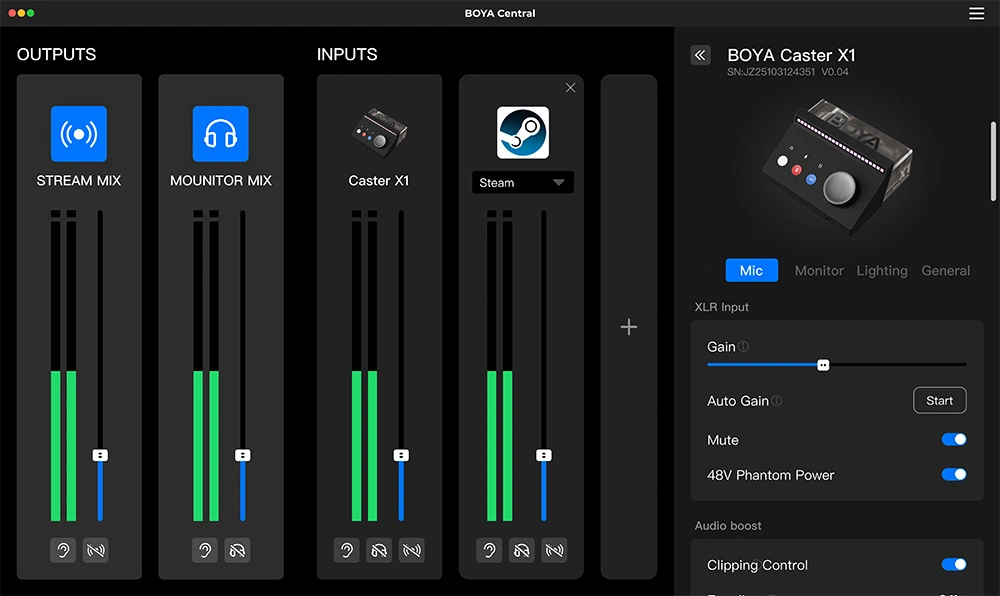Switch to the Monitor tab

pyautogui.click(x=819, y=270)
